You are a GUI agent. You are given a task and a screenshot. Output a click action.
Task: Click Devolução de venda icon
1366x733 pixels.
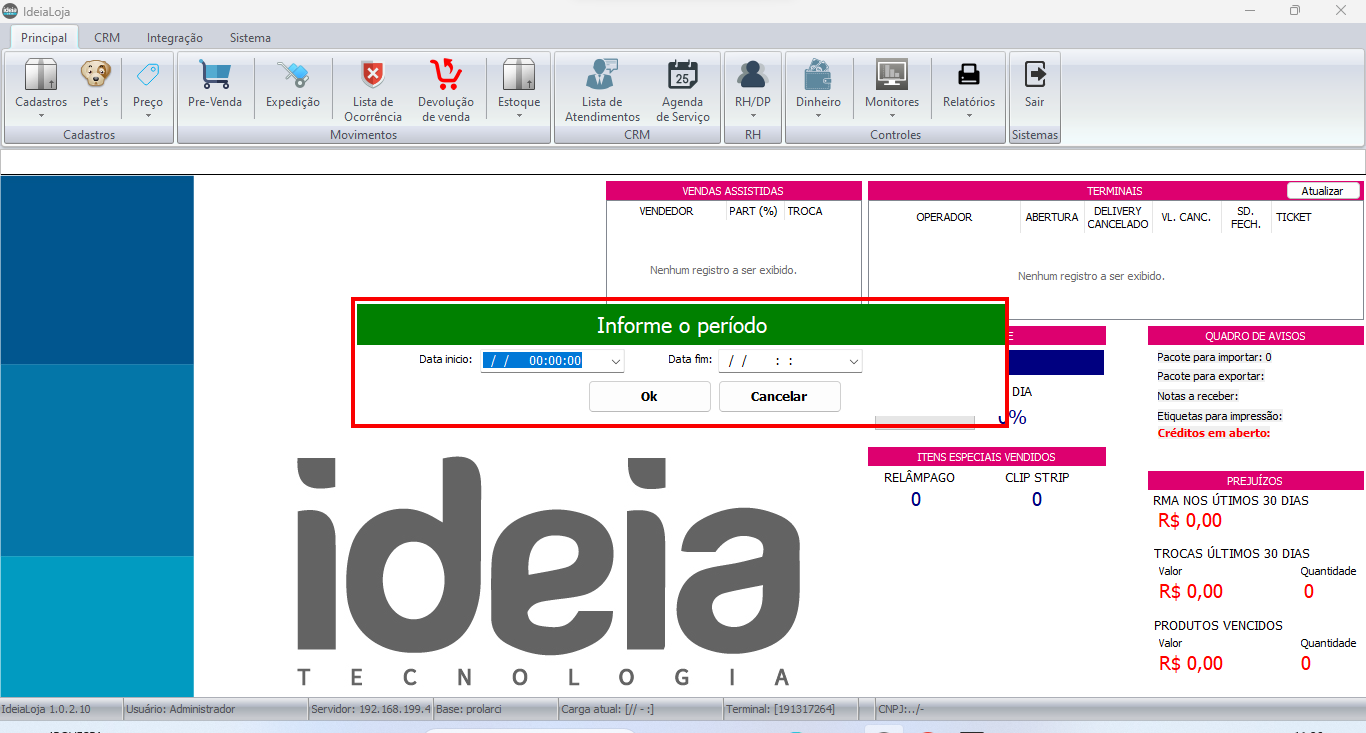[446, 76]
